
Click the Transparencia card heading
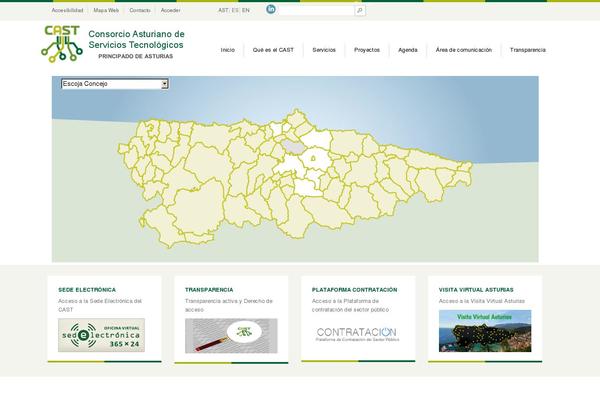pyautogui.click(x=209, y=290)
